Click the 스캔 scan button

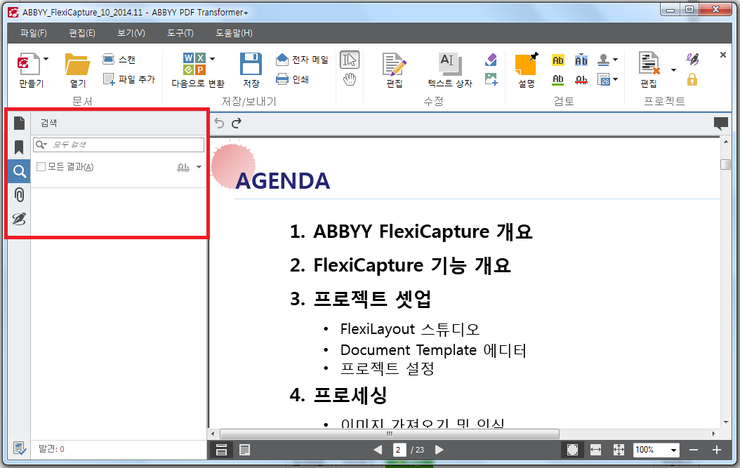pos(119,59)
